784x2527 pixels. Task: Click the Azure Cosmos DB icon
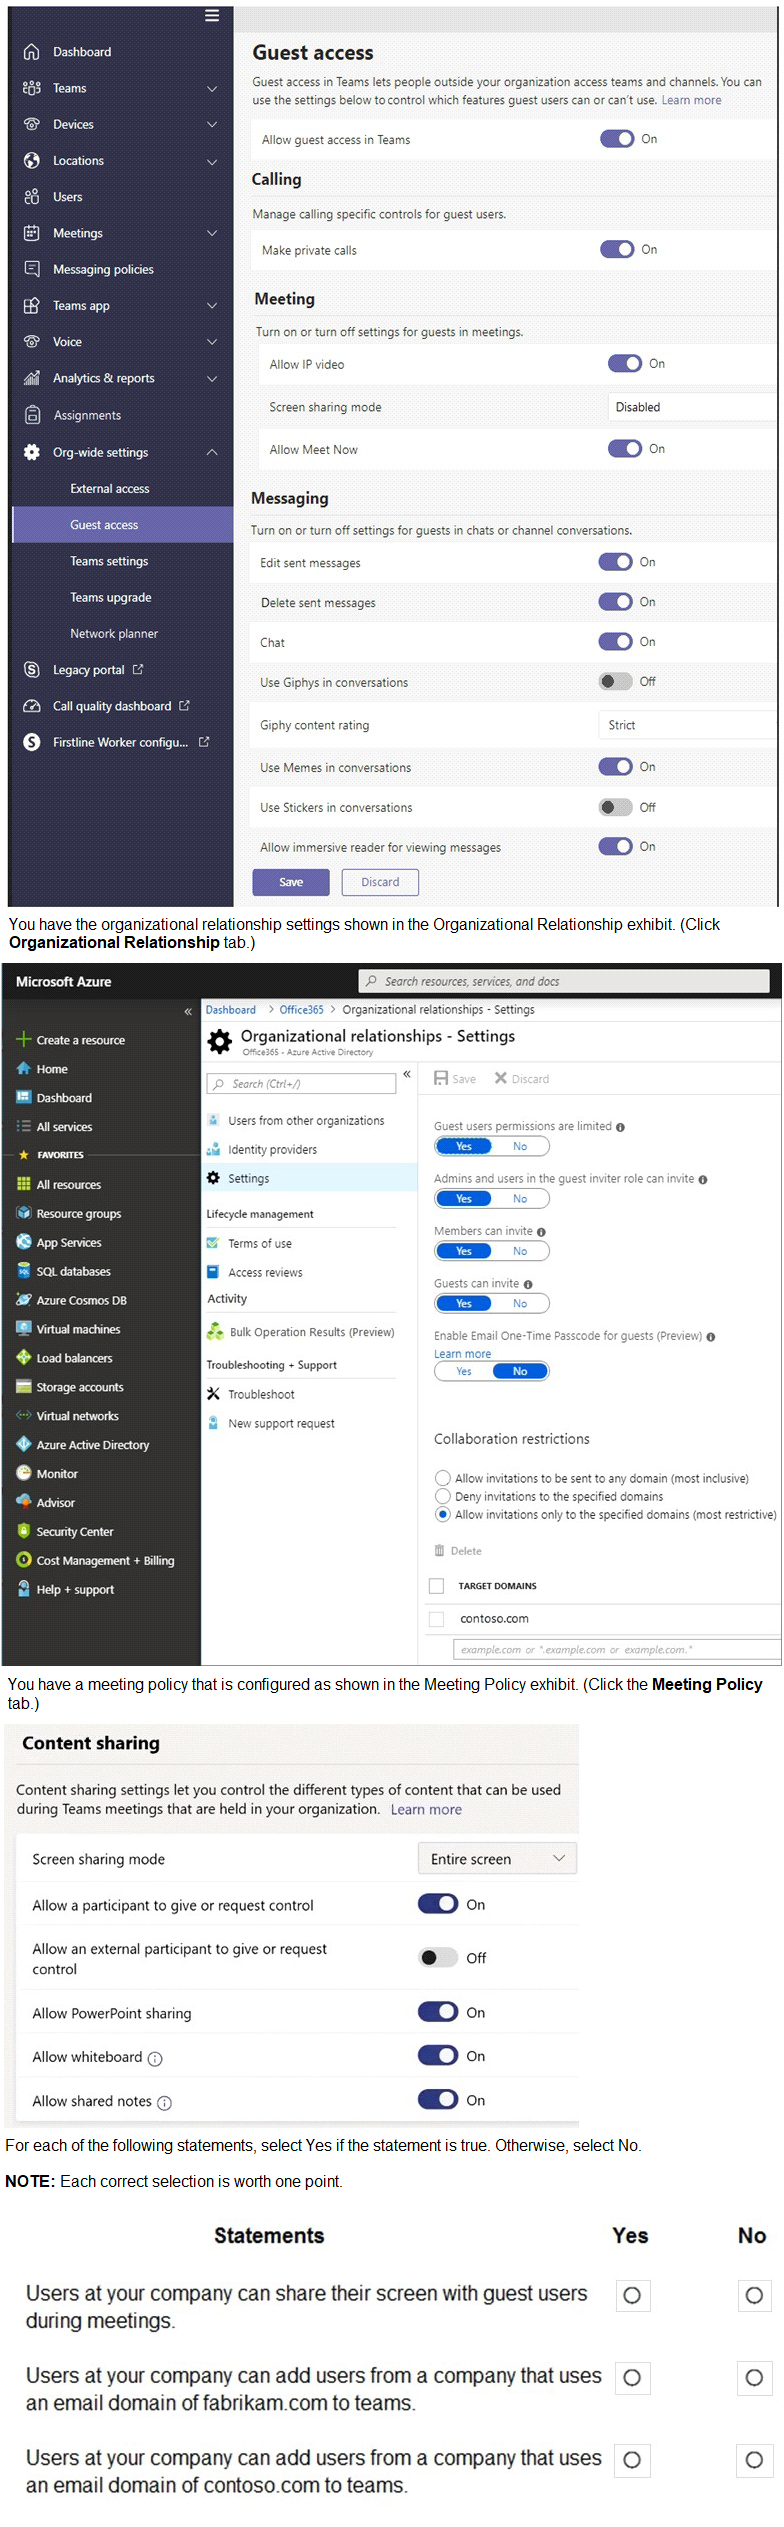(24, 1300)
